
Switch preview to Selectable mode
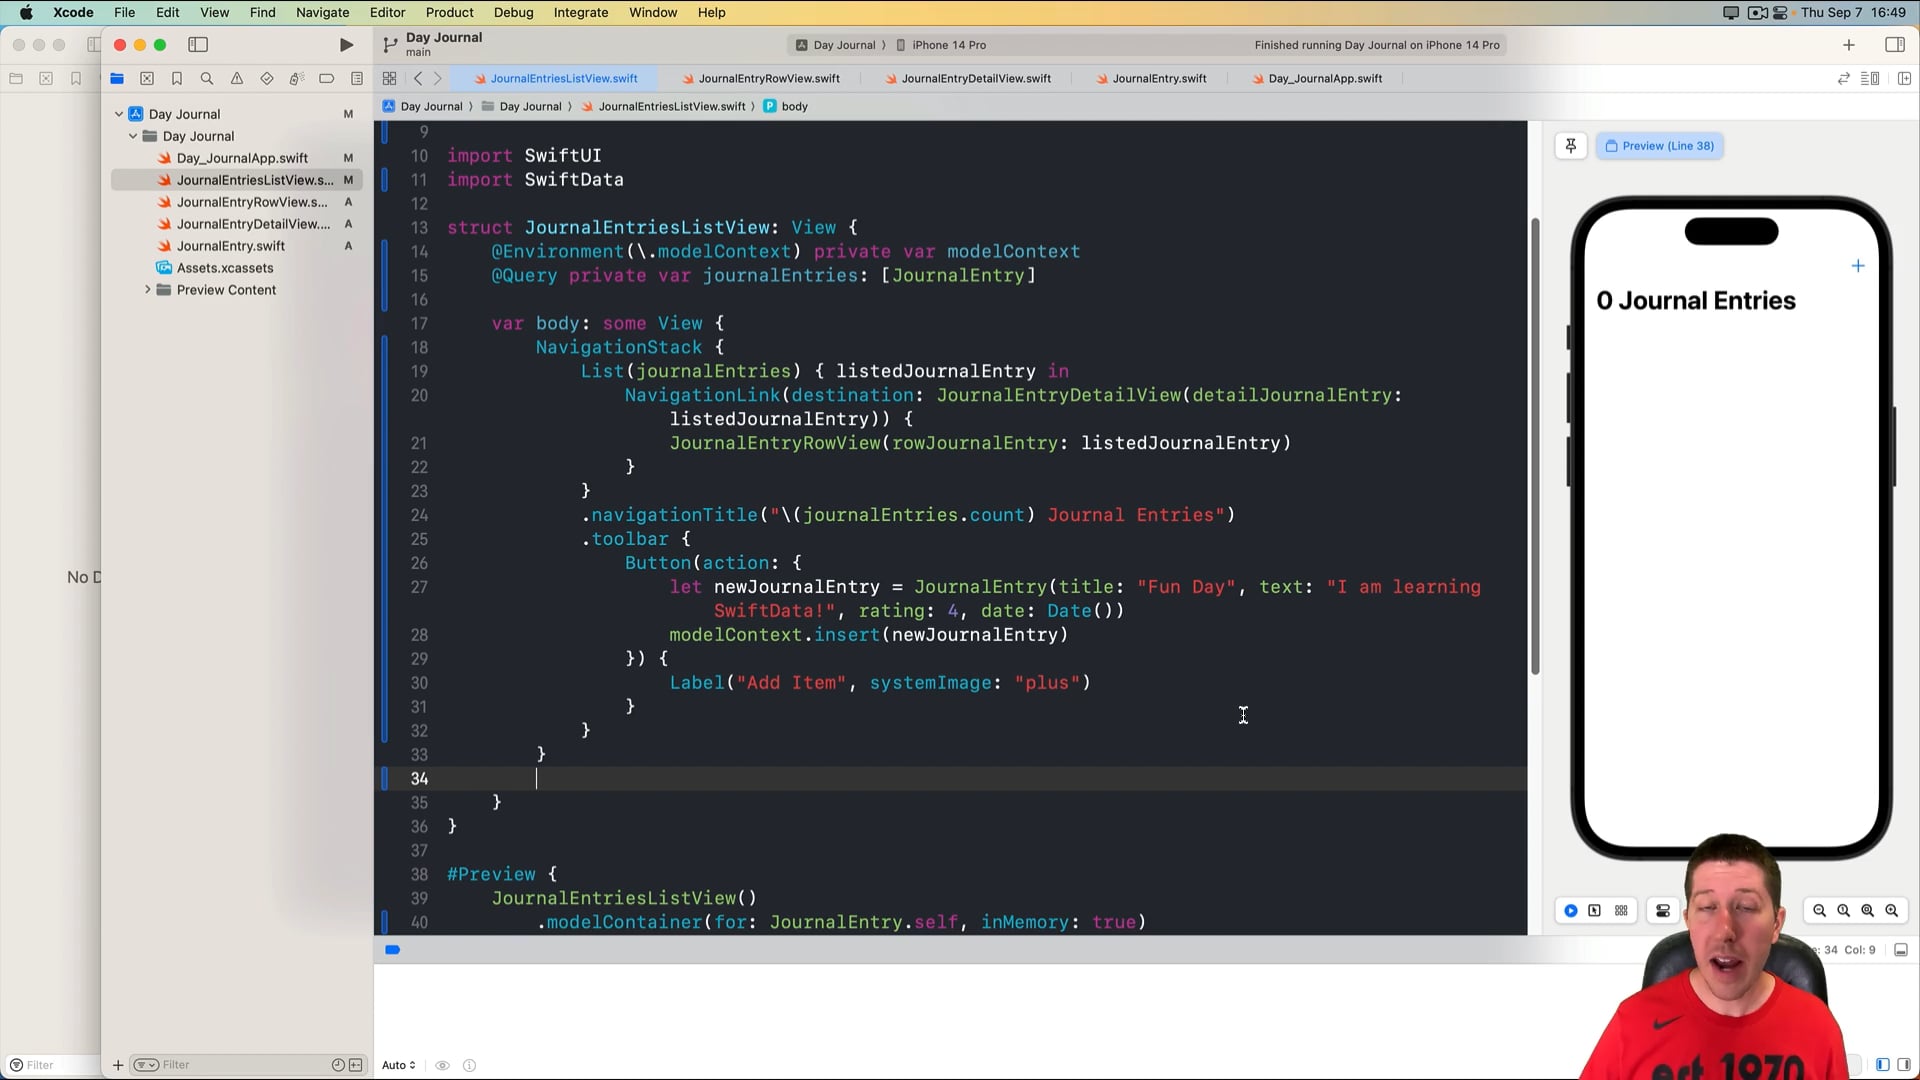coord(1595,911)
